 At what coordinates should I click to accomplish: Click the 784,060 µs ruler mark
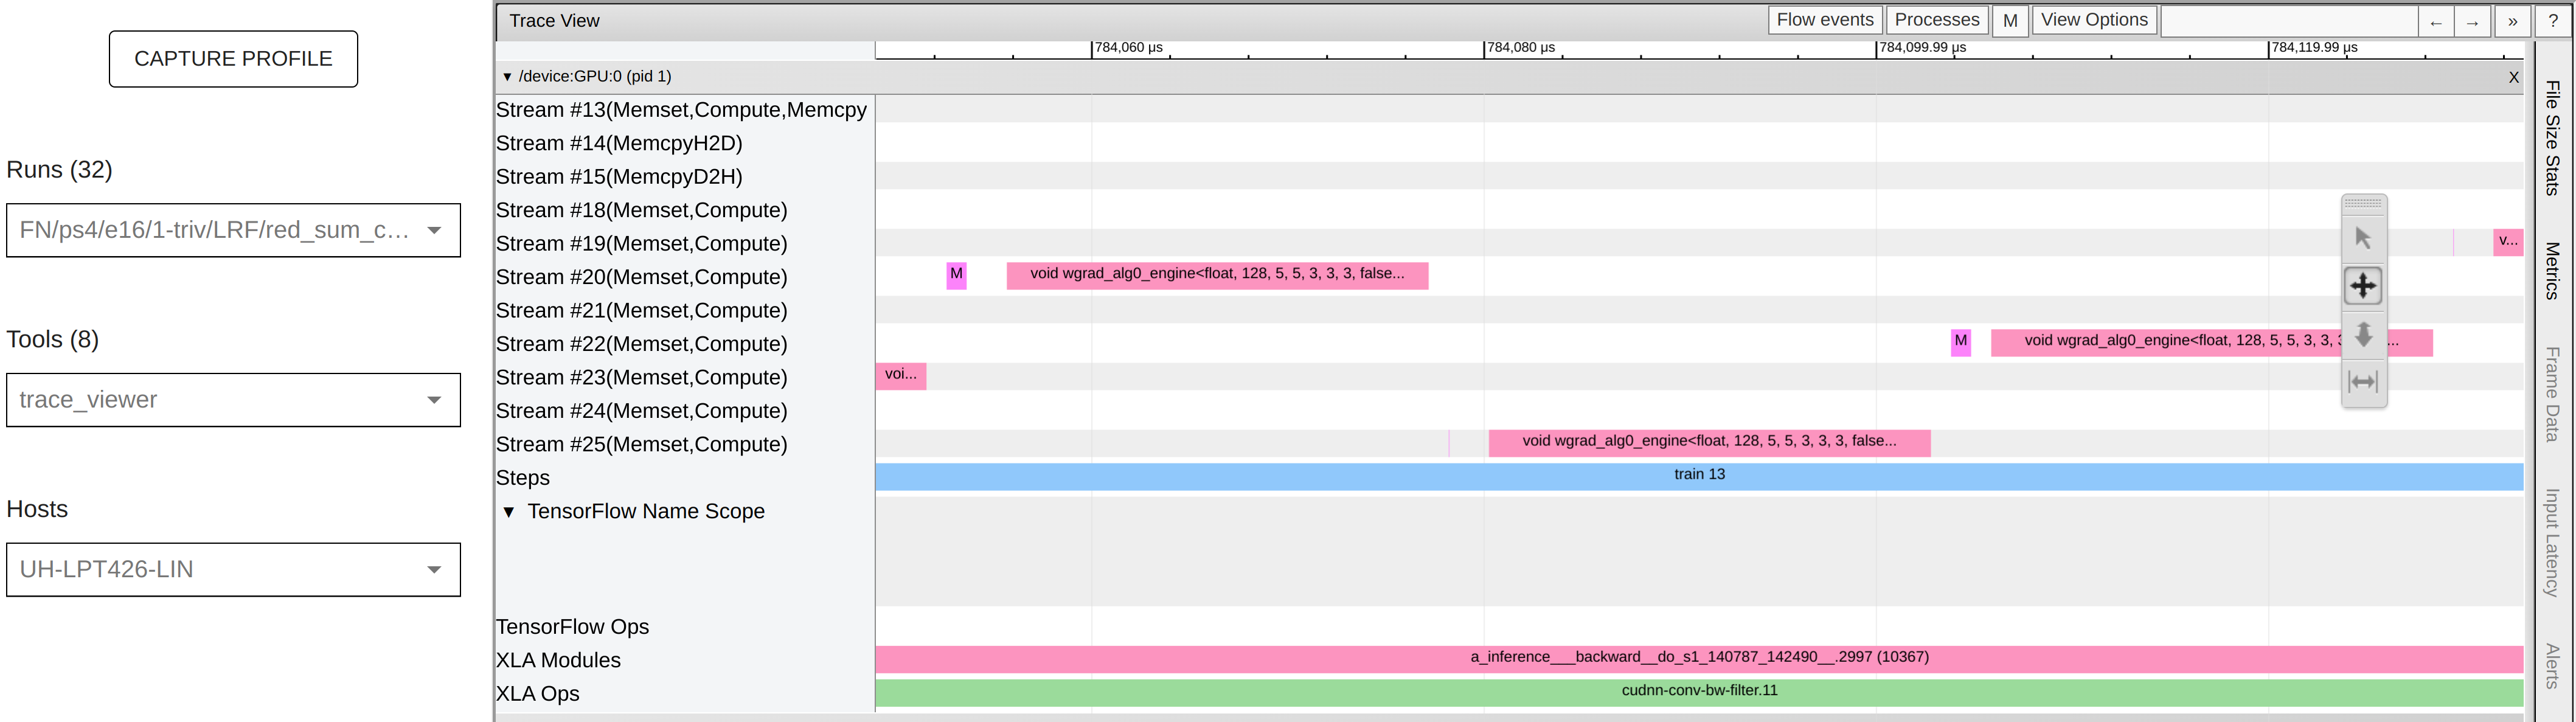[x=1128, y=48]
